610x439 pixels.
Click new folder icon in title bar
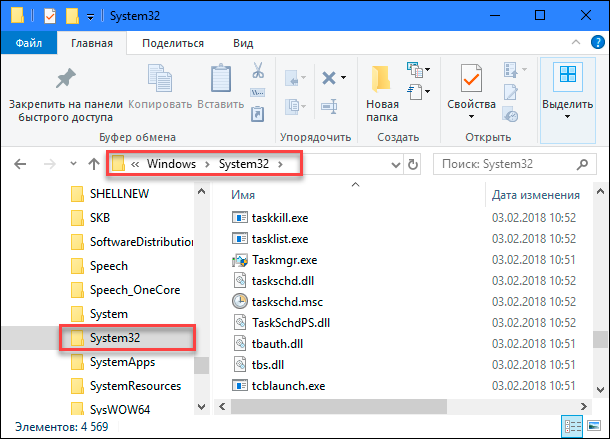click(x=72, y=16)
